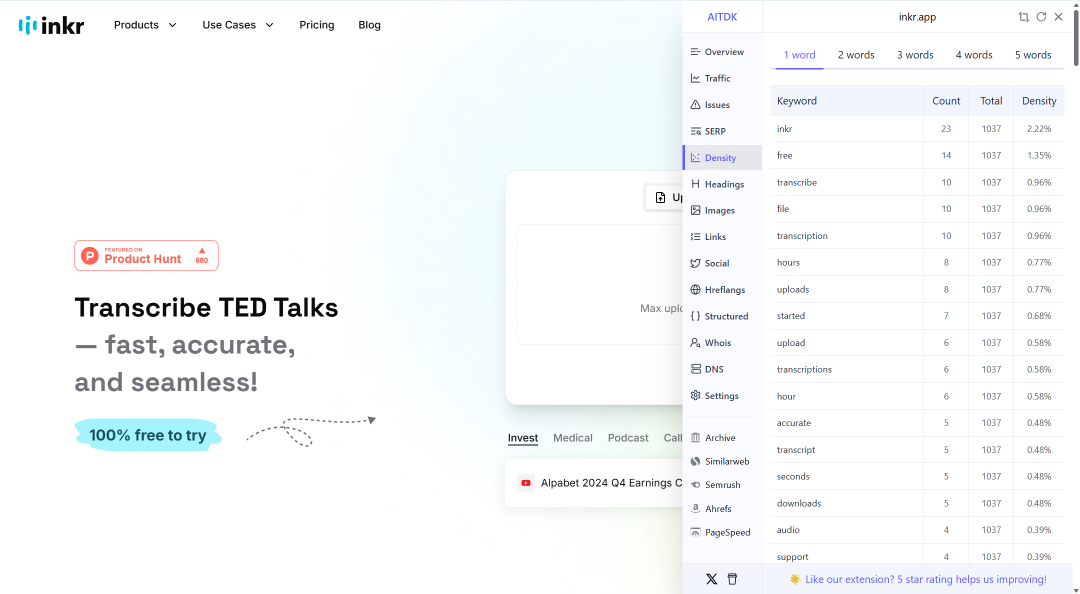Open the Structured braces icon
Image resolution: width=1080 pixels, height=594 pixels.
(x=696, y=316)
